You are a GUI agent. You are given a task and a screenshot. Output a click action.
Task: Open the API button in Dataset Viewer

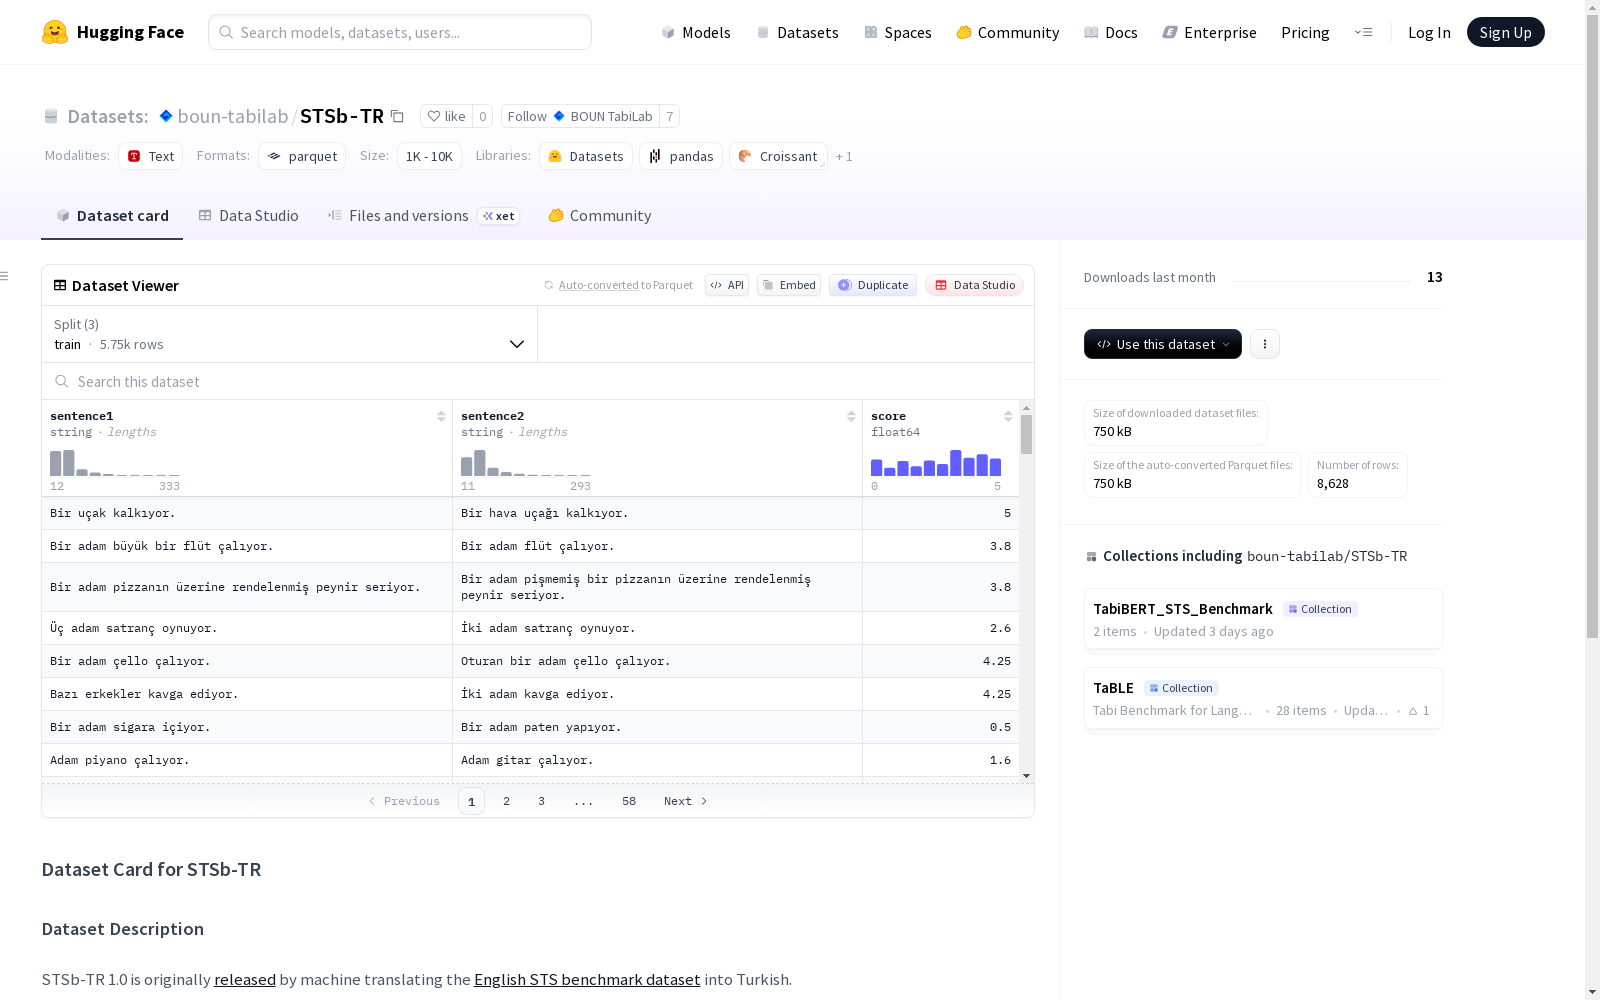(x=727, y=285)
